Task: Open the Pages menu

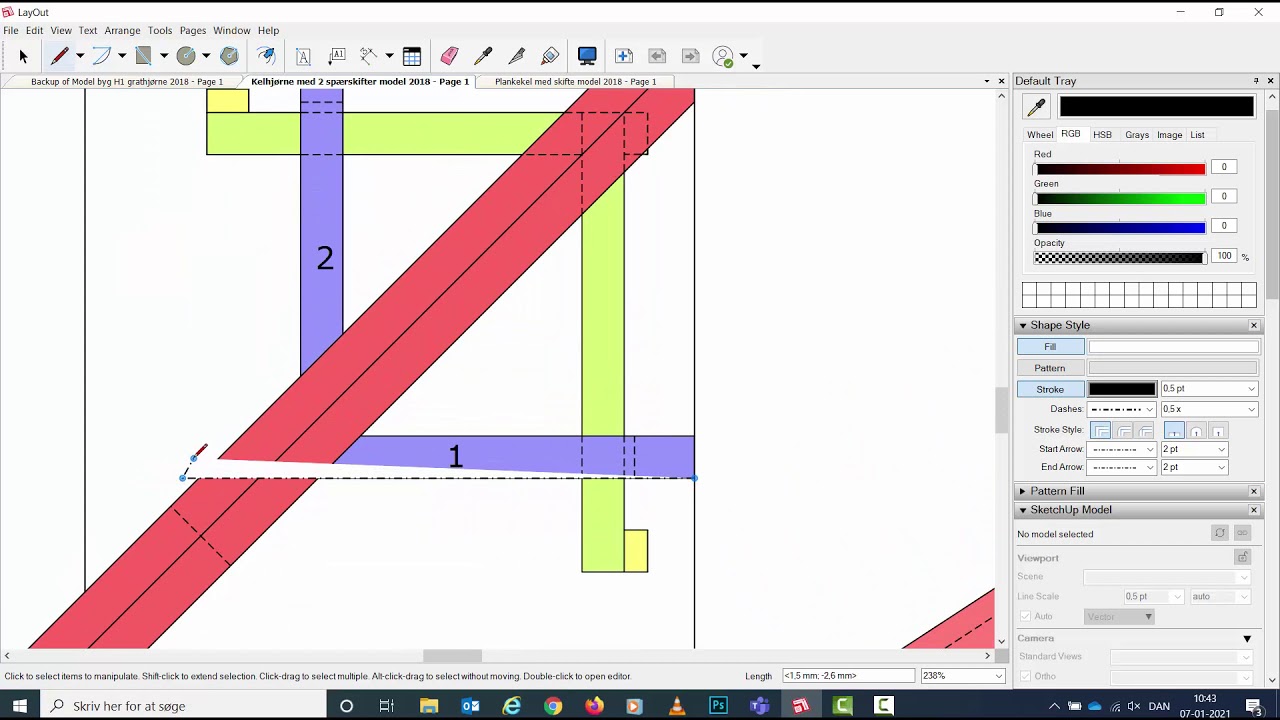Action: pyautogui.click(x=193, y=30)
